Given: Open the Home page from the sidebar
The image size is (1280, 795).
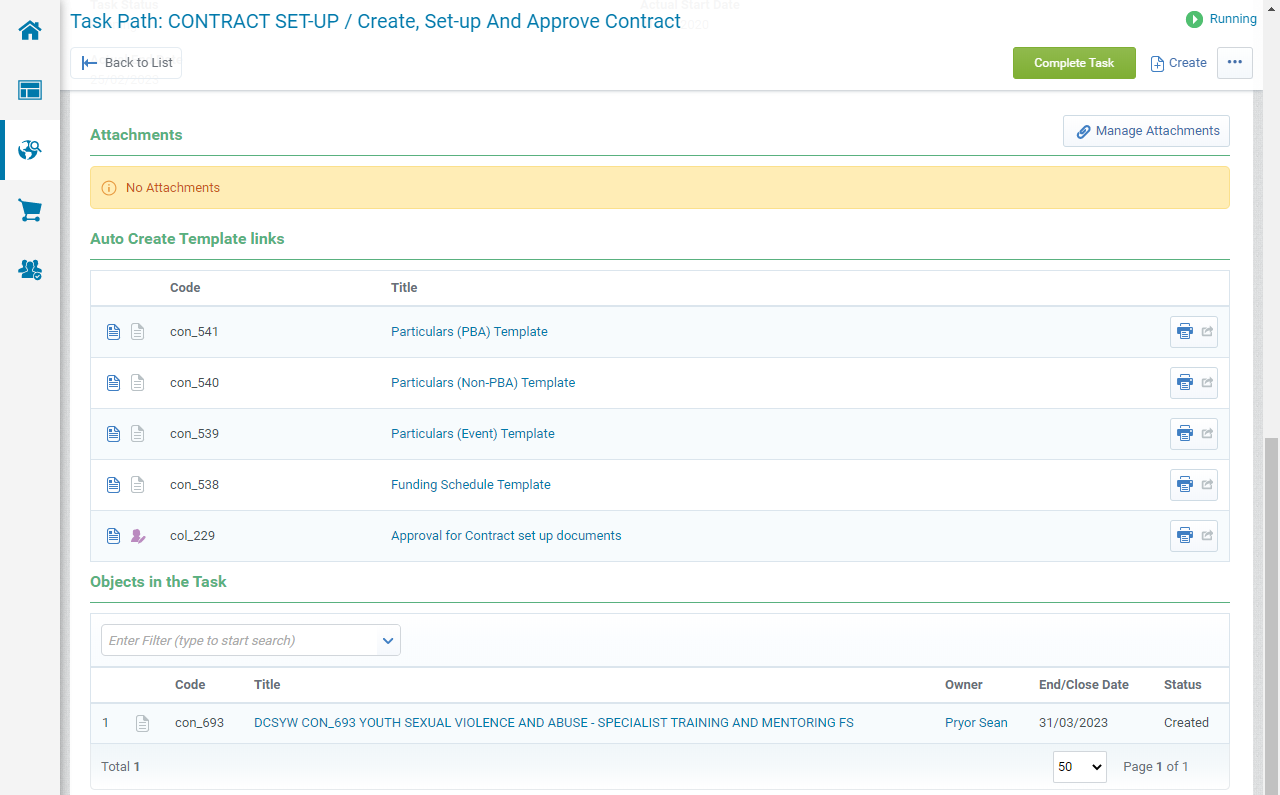Looking at the screenshot, I should coord(29,30).
